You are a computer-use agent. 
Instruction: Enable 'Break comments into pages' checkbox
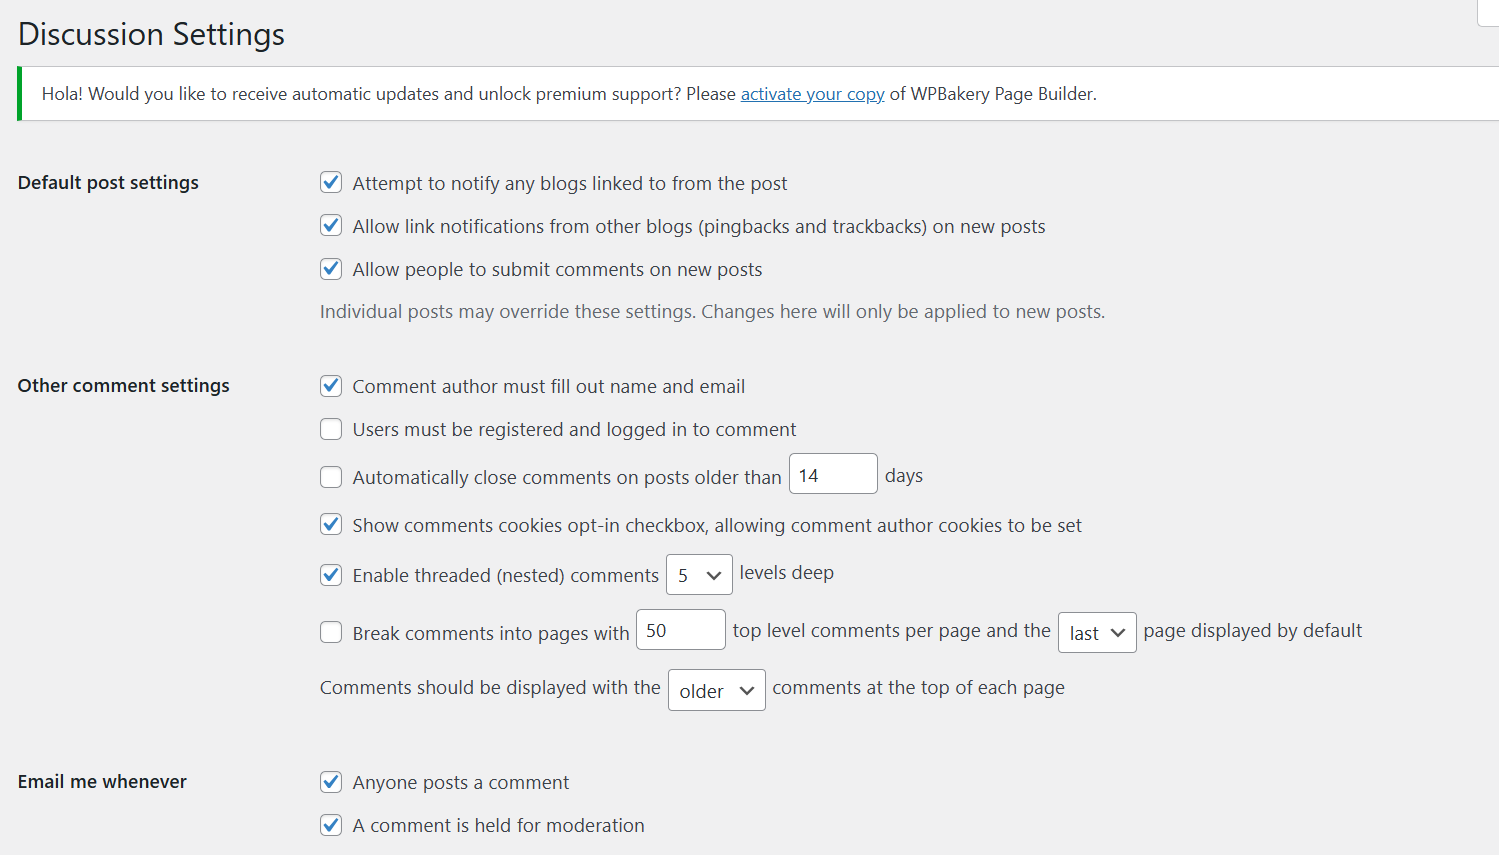[x=331, y=632]
